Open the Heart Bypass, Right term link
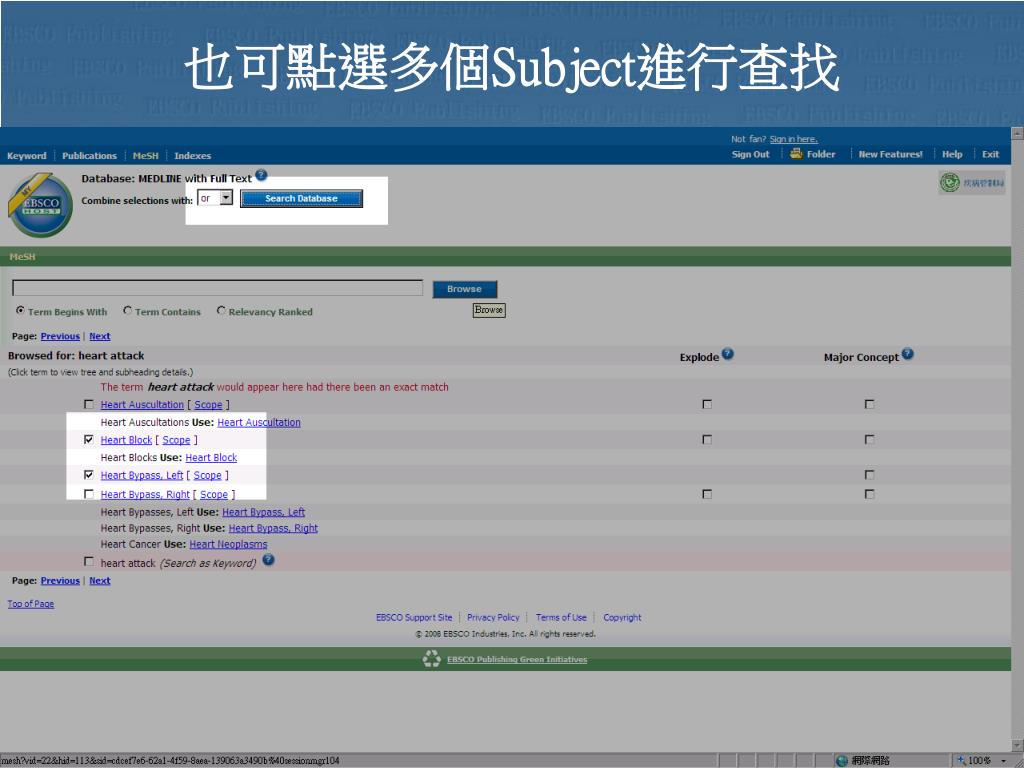 (145, 495)
